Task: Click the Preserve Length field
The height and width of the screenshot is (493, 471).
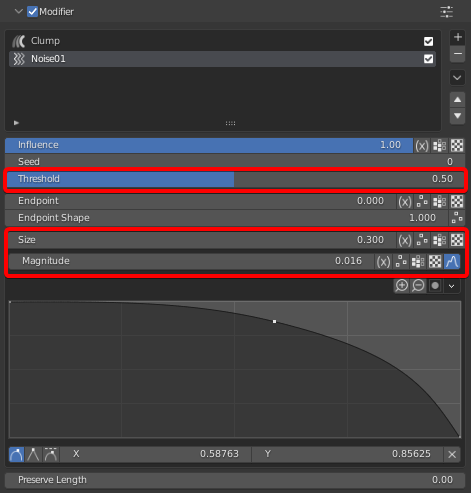Action: [235, 480]
